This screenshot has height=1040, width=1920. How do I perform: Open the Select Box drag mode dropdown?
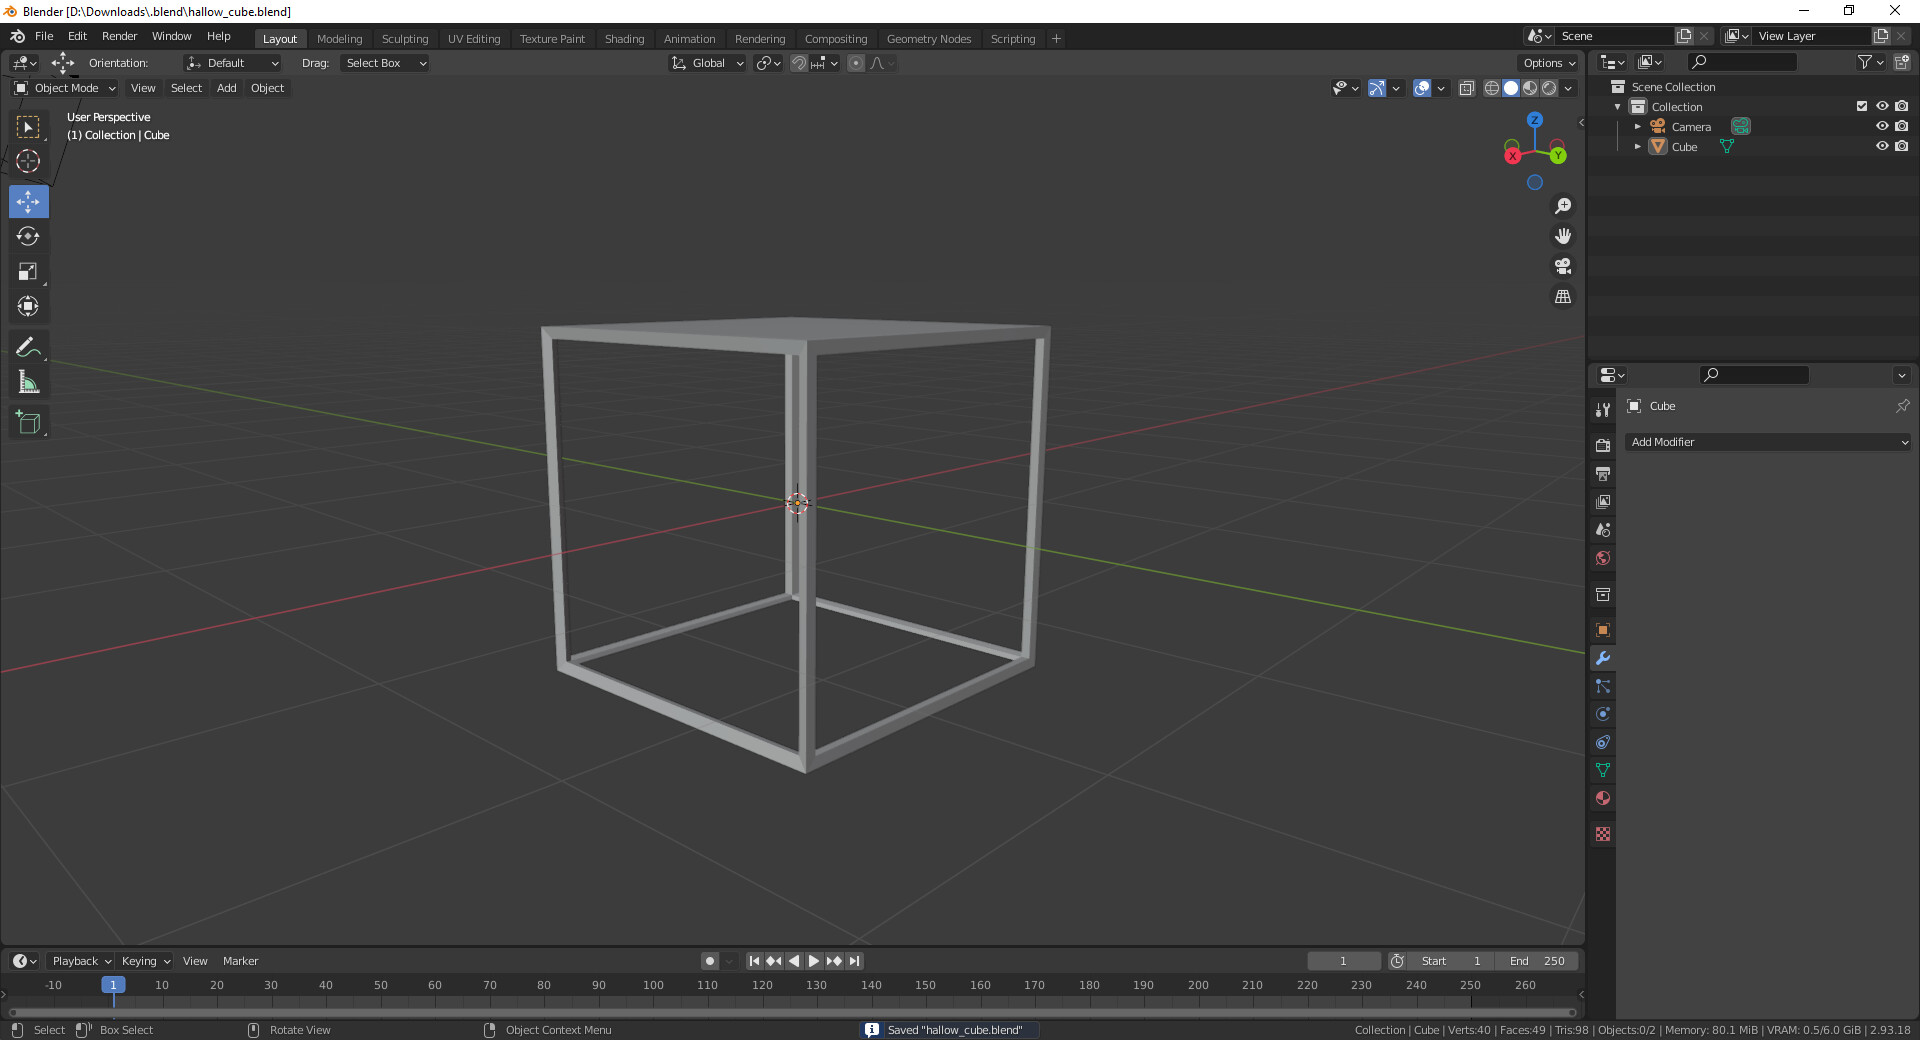click(384, 63)
